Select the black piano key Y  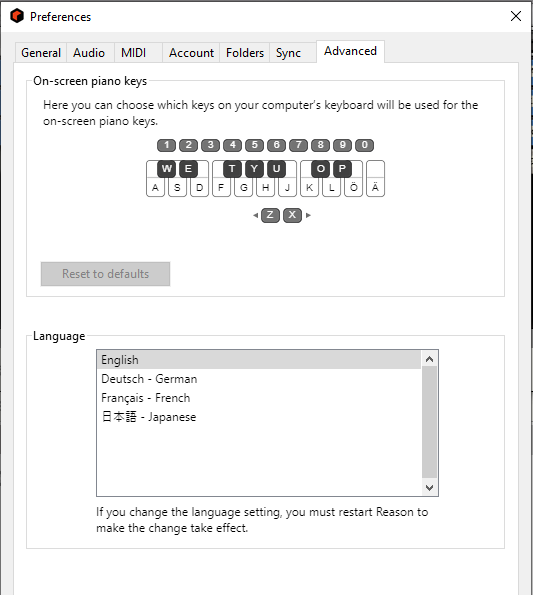pyautogui.click(x=255, y=168)
